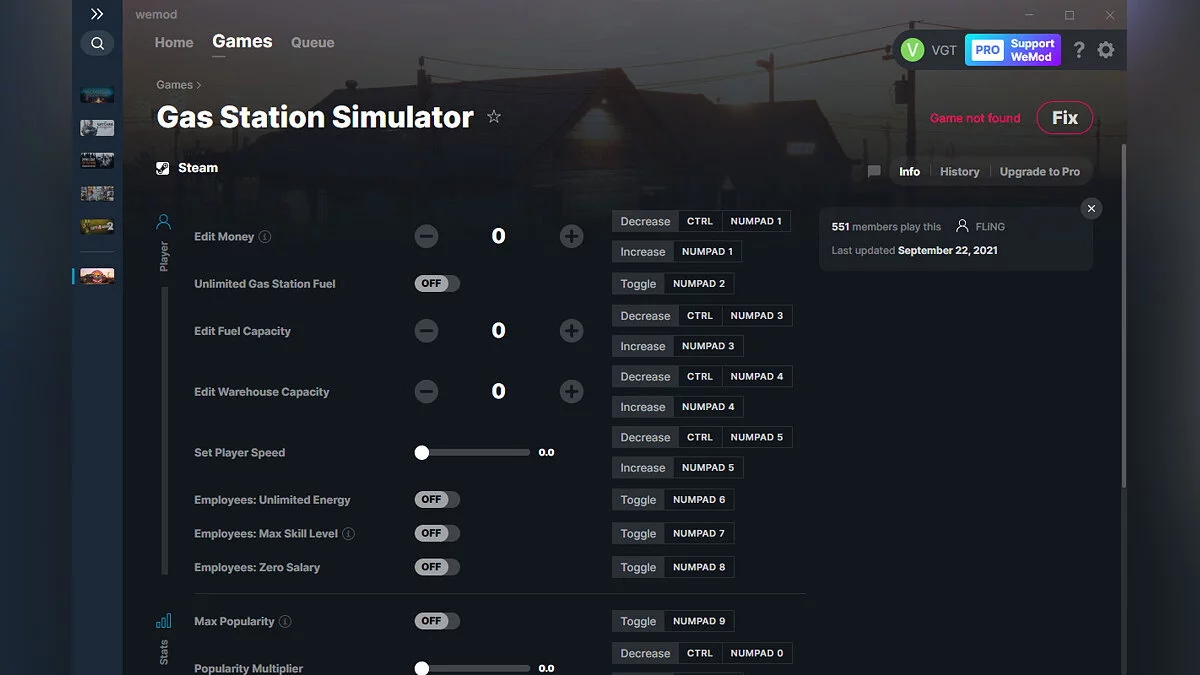Click the info icon next to Edit Money
This screenshot has height=675, width=1200.
[x=264, y=236]
